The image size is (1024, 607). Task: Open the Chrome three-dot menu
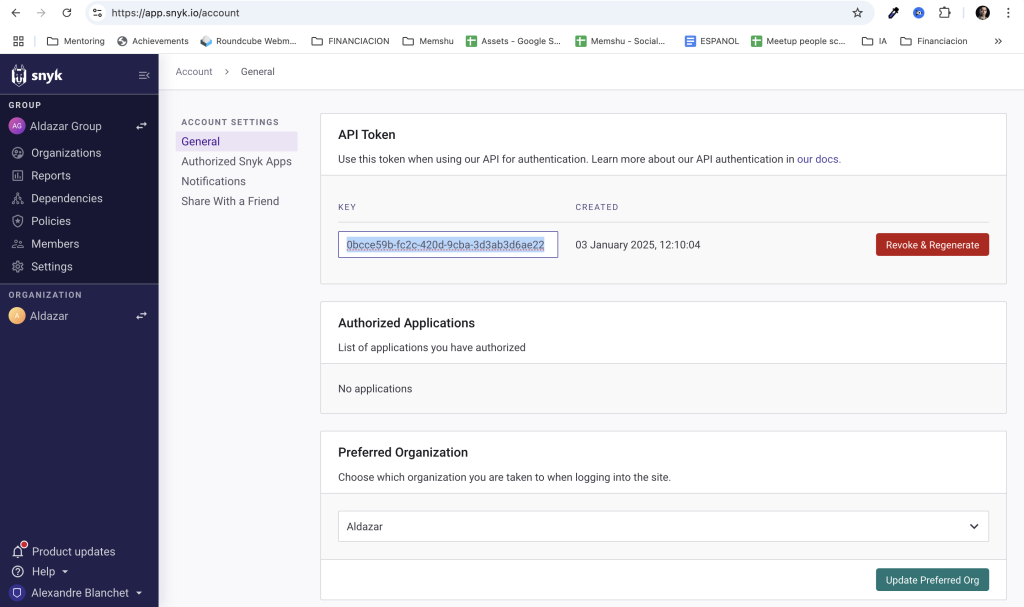1008,12
